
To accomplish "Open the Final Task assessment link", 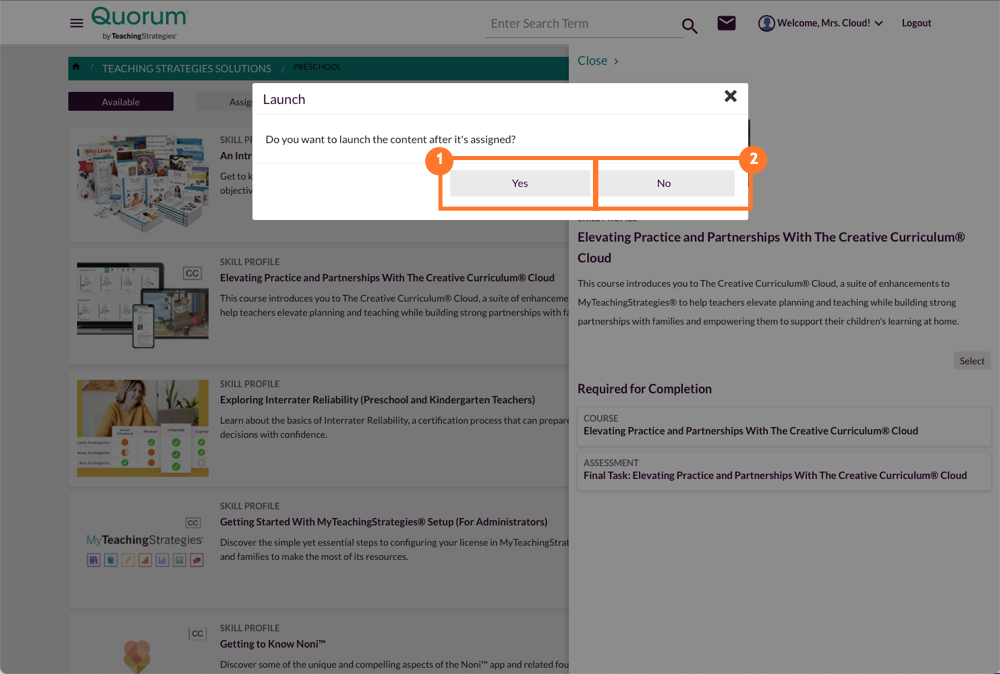I will 784,473.
